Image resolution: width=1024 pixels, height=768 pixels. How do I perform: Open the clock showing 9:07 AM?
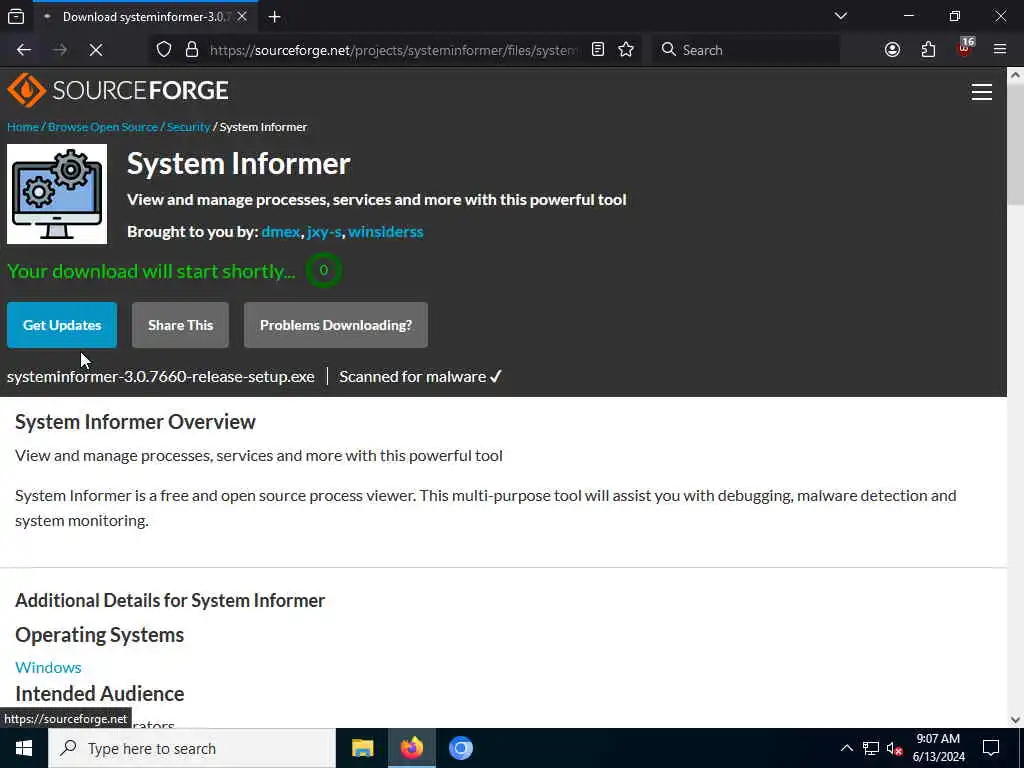[938, 748]
